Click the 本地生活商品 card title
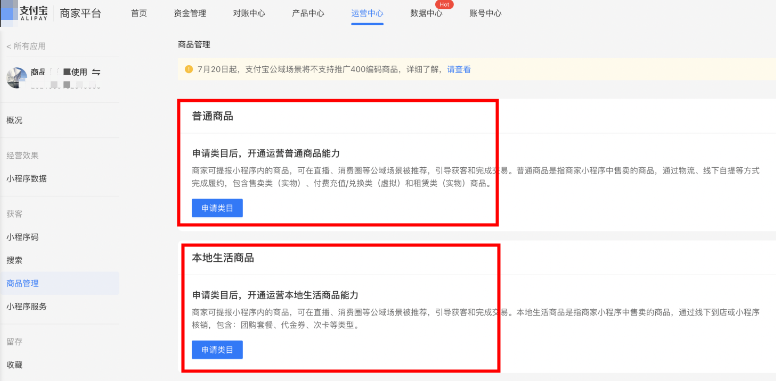This screenshot has width=776, height=381. [223, 258]
